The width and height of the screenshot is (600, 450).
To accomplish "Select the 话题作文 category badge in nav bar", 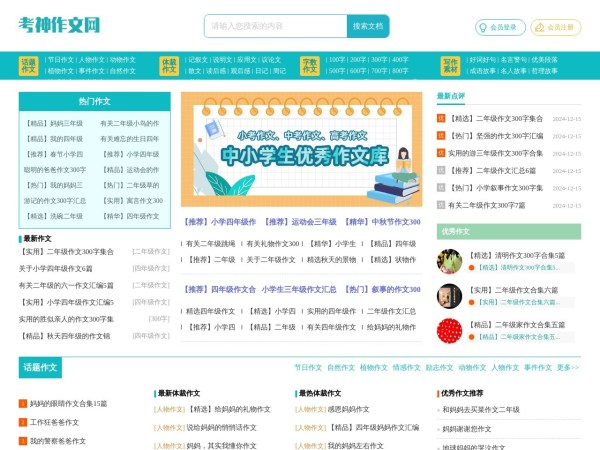I will click(x=29, y=65).
